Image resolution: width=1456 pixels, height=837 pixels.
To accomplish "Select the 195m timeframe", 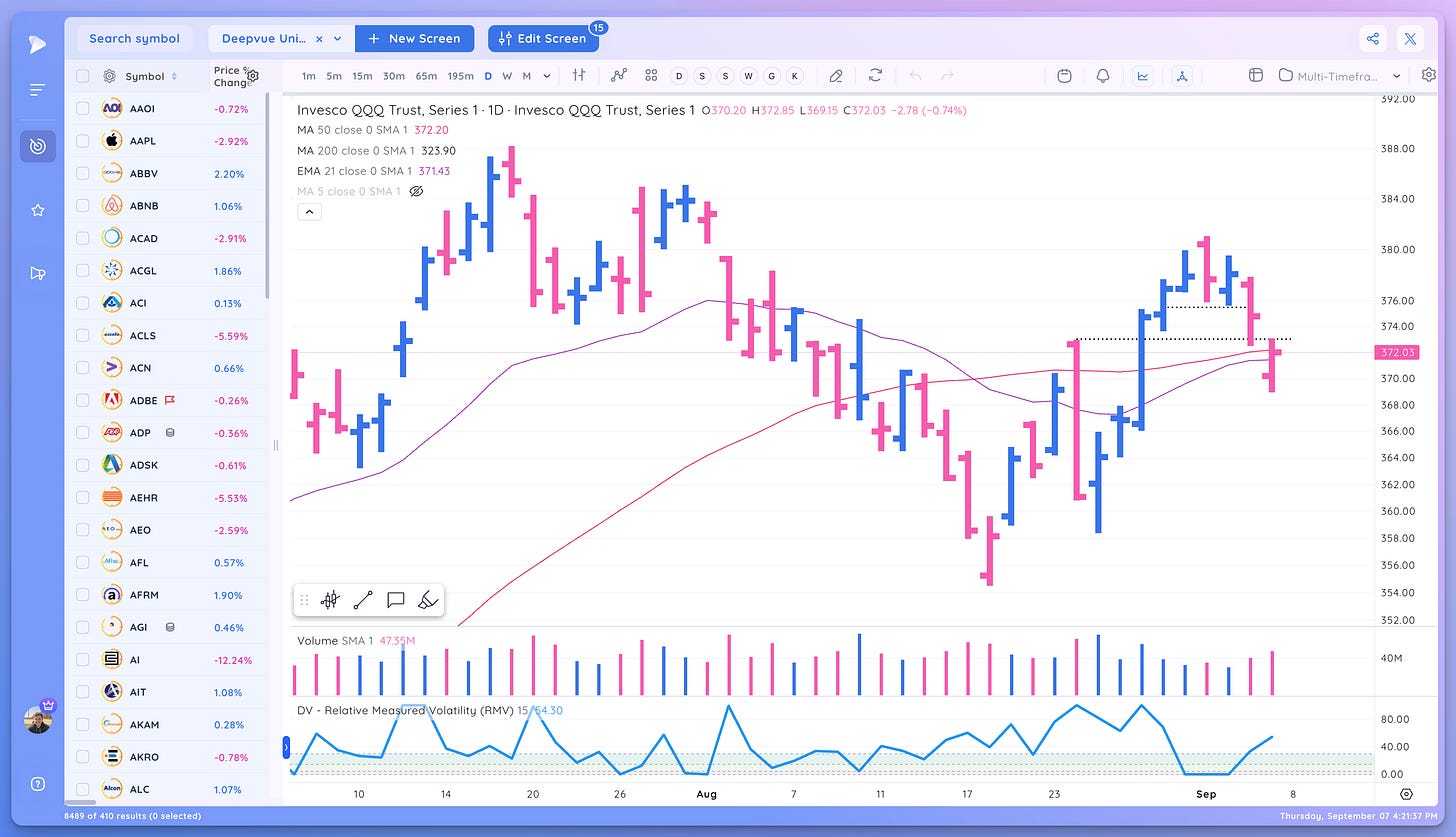I will click(x=460, y=76).
